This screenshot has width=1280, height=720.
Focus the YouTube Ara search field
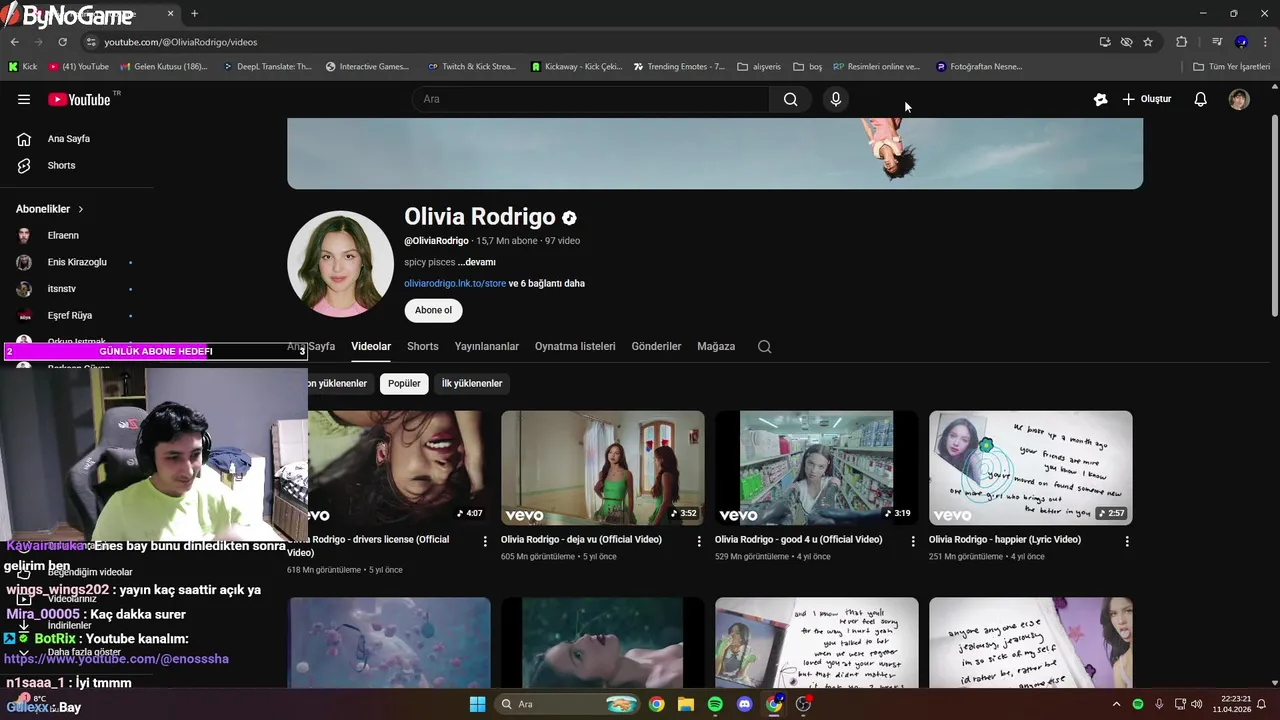(x=591, y=99)
